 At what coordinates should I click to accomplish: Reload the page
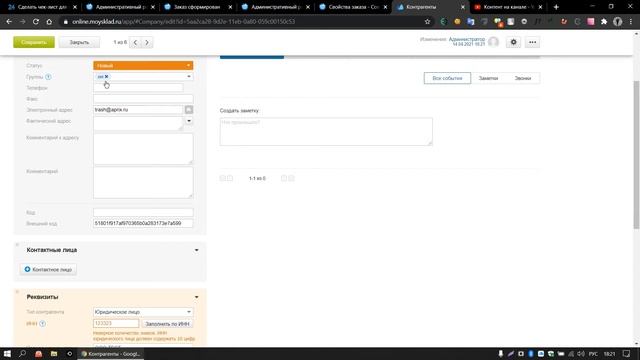coord(36,22)
